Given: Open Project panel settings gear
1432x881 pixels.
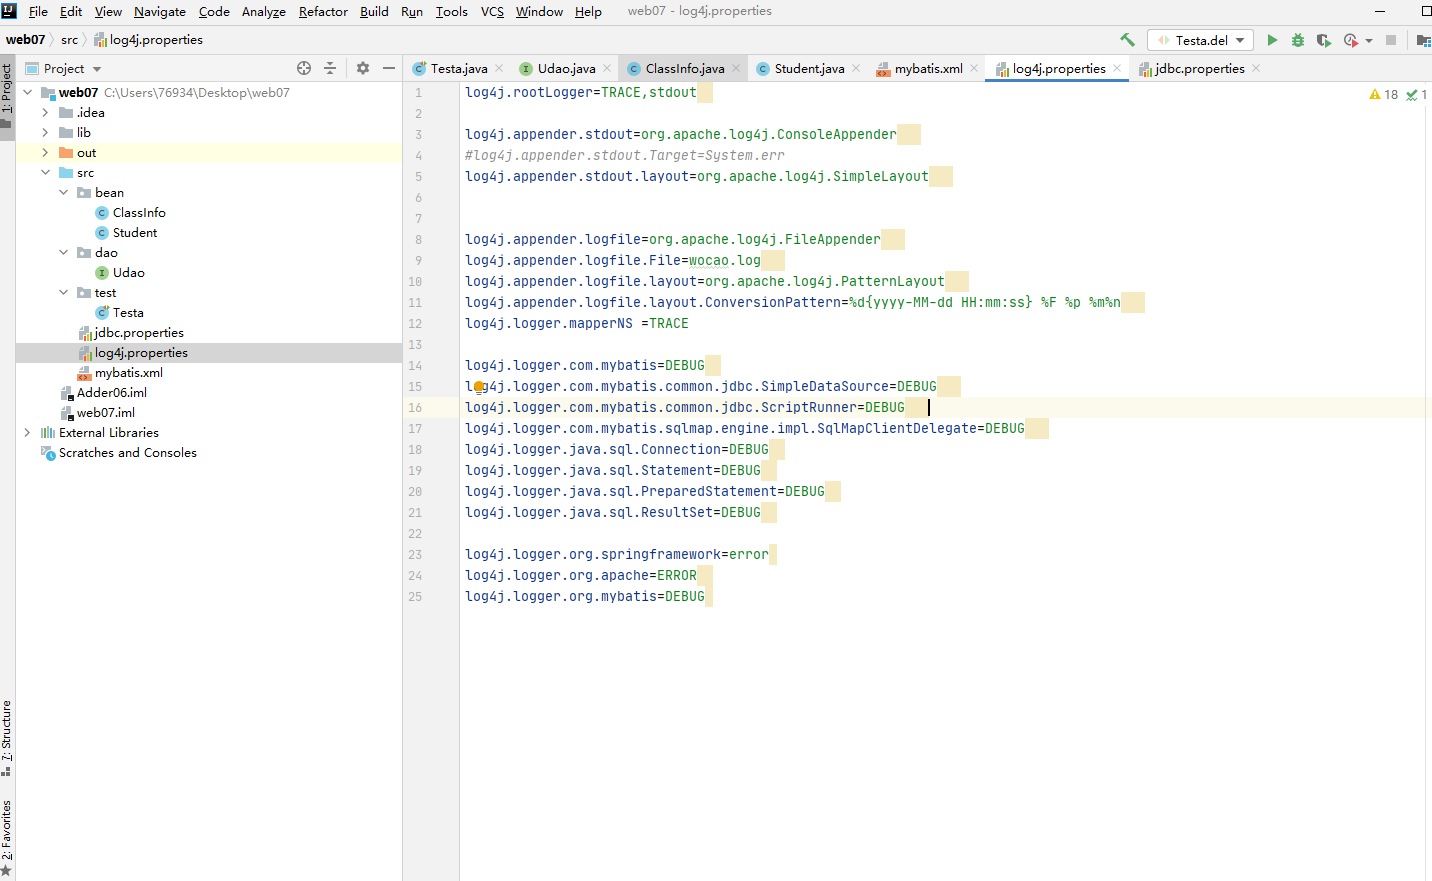Looking at the screenshot, I should (x=363, y=68).
